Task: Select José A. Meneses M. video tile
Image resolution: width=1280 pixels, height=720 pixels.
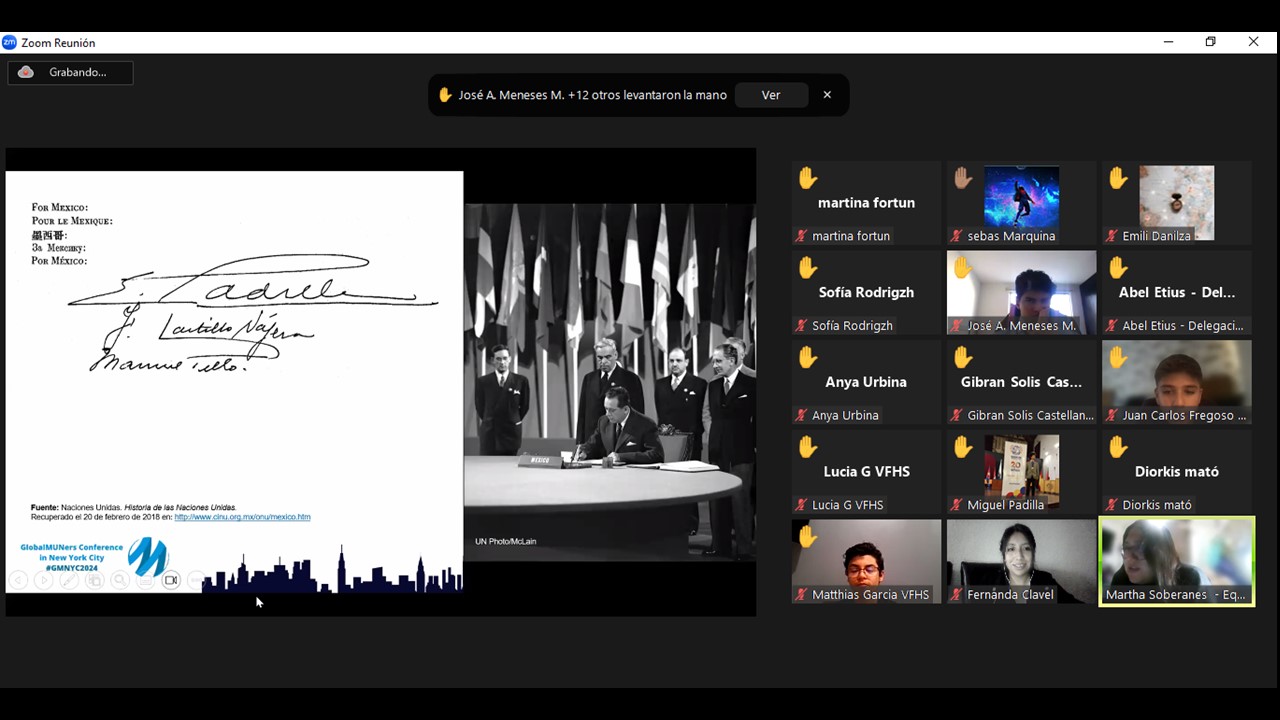Action: coord(1021,292)
